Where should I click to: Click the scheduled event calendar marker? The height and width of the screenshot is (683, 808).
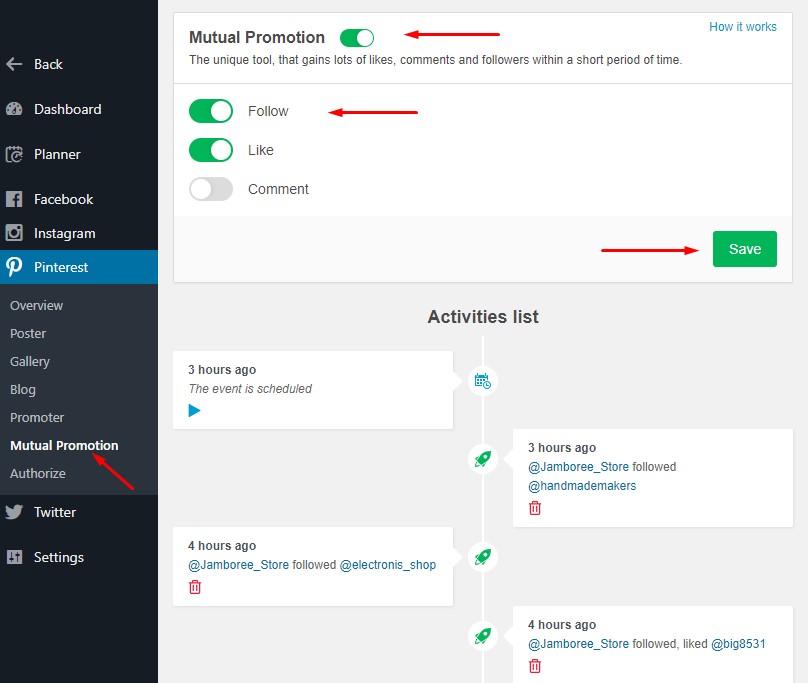point(482,381)
